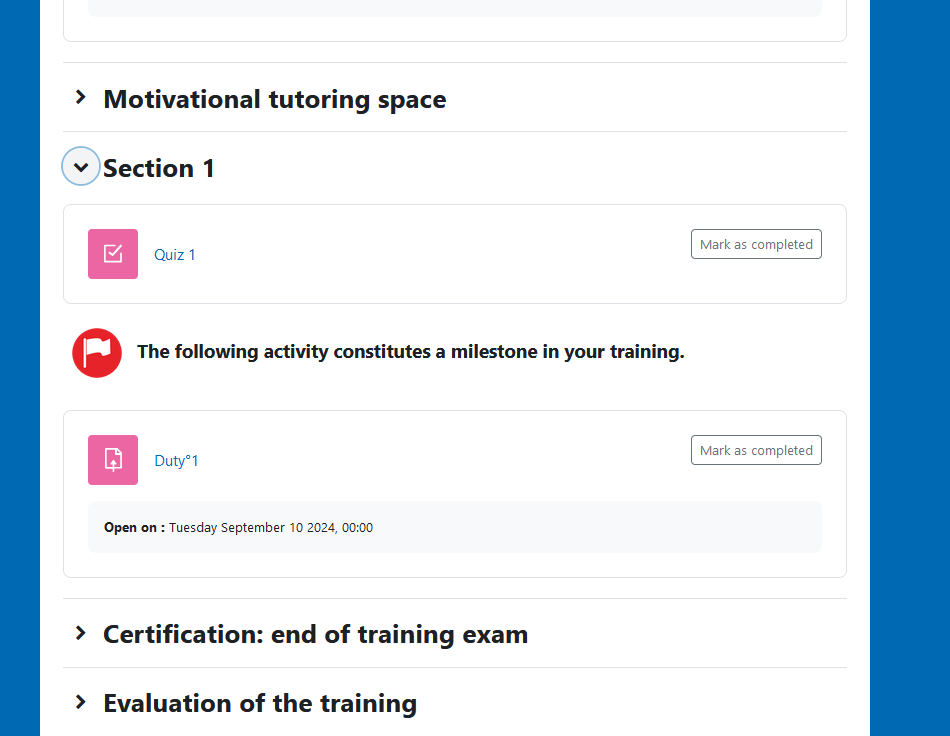Click the blue page margin on the left
Screen dimensions: 950x736
pyautogui.click(x=20, y=368)
